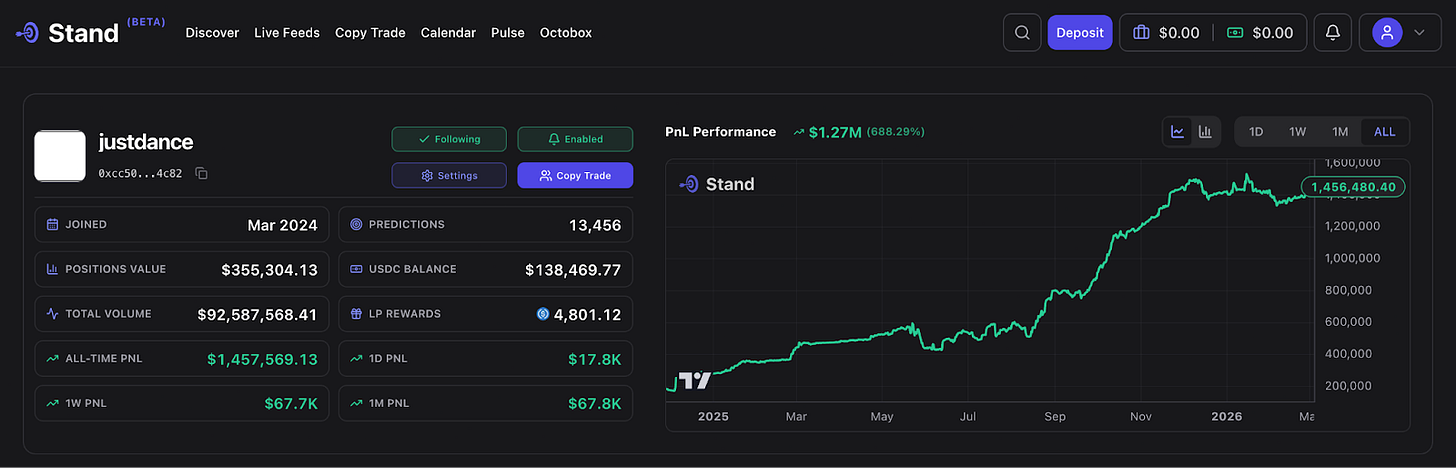The image size is (1456, 468).
Task: Click the trend icon beside 1D PNL
Action: coord(356,358)
